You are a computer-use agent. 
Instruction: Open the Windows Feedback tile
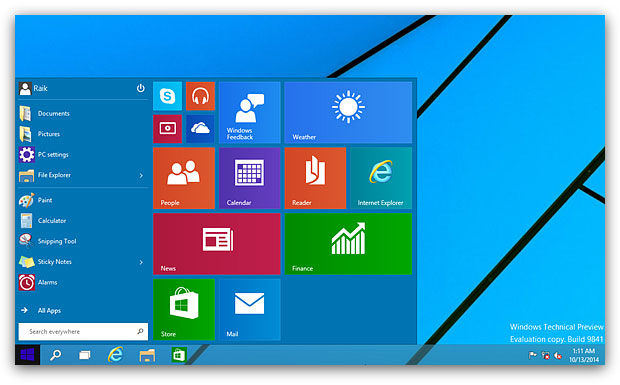click(x=250, y=113)
